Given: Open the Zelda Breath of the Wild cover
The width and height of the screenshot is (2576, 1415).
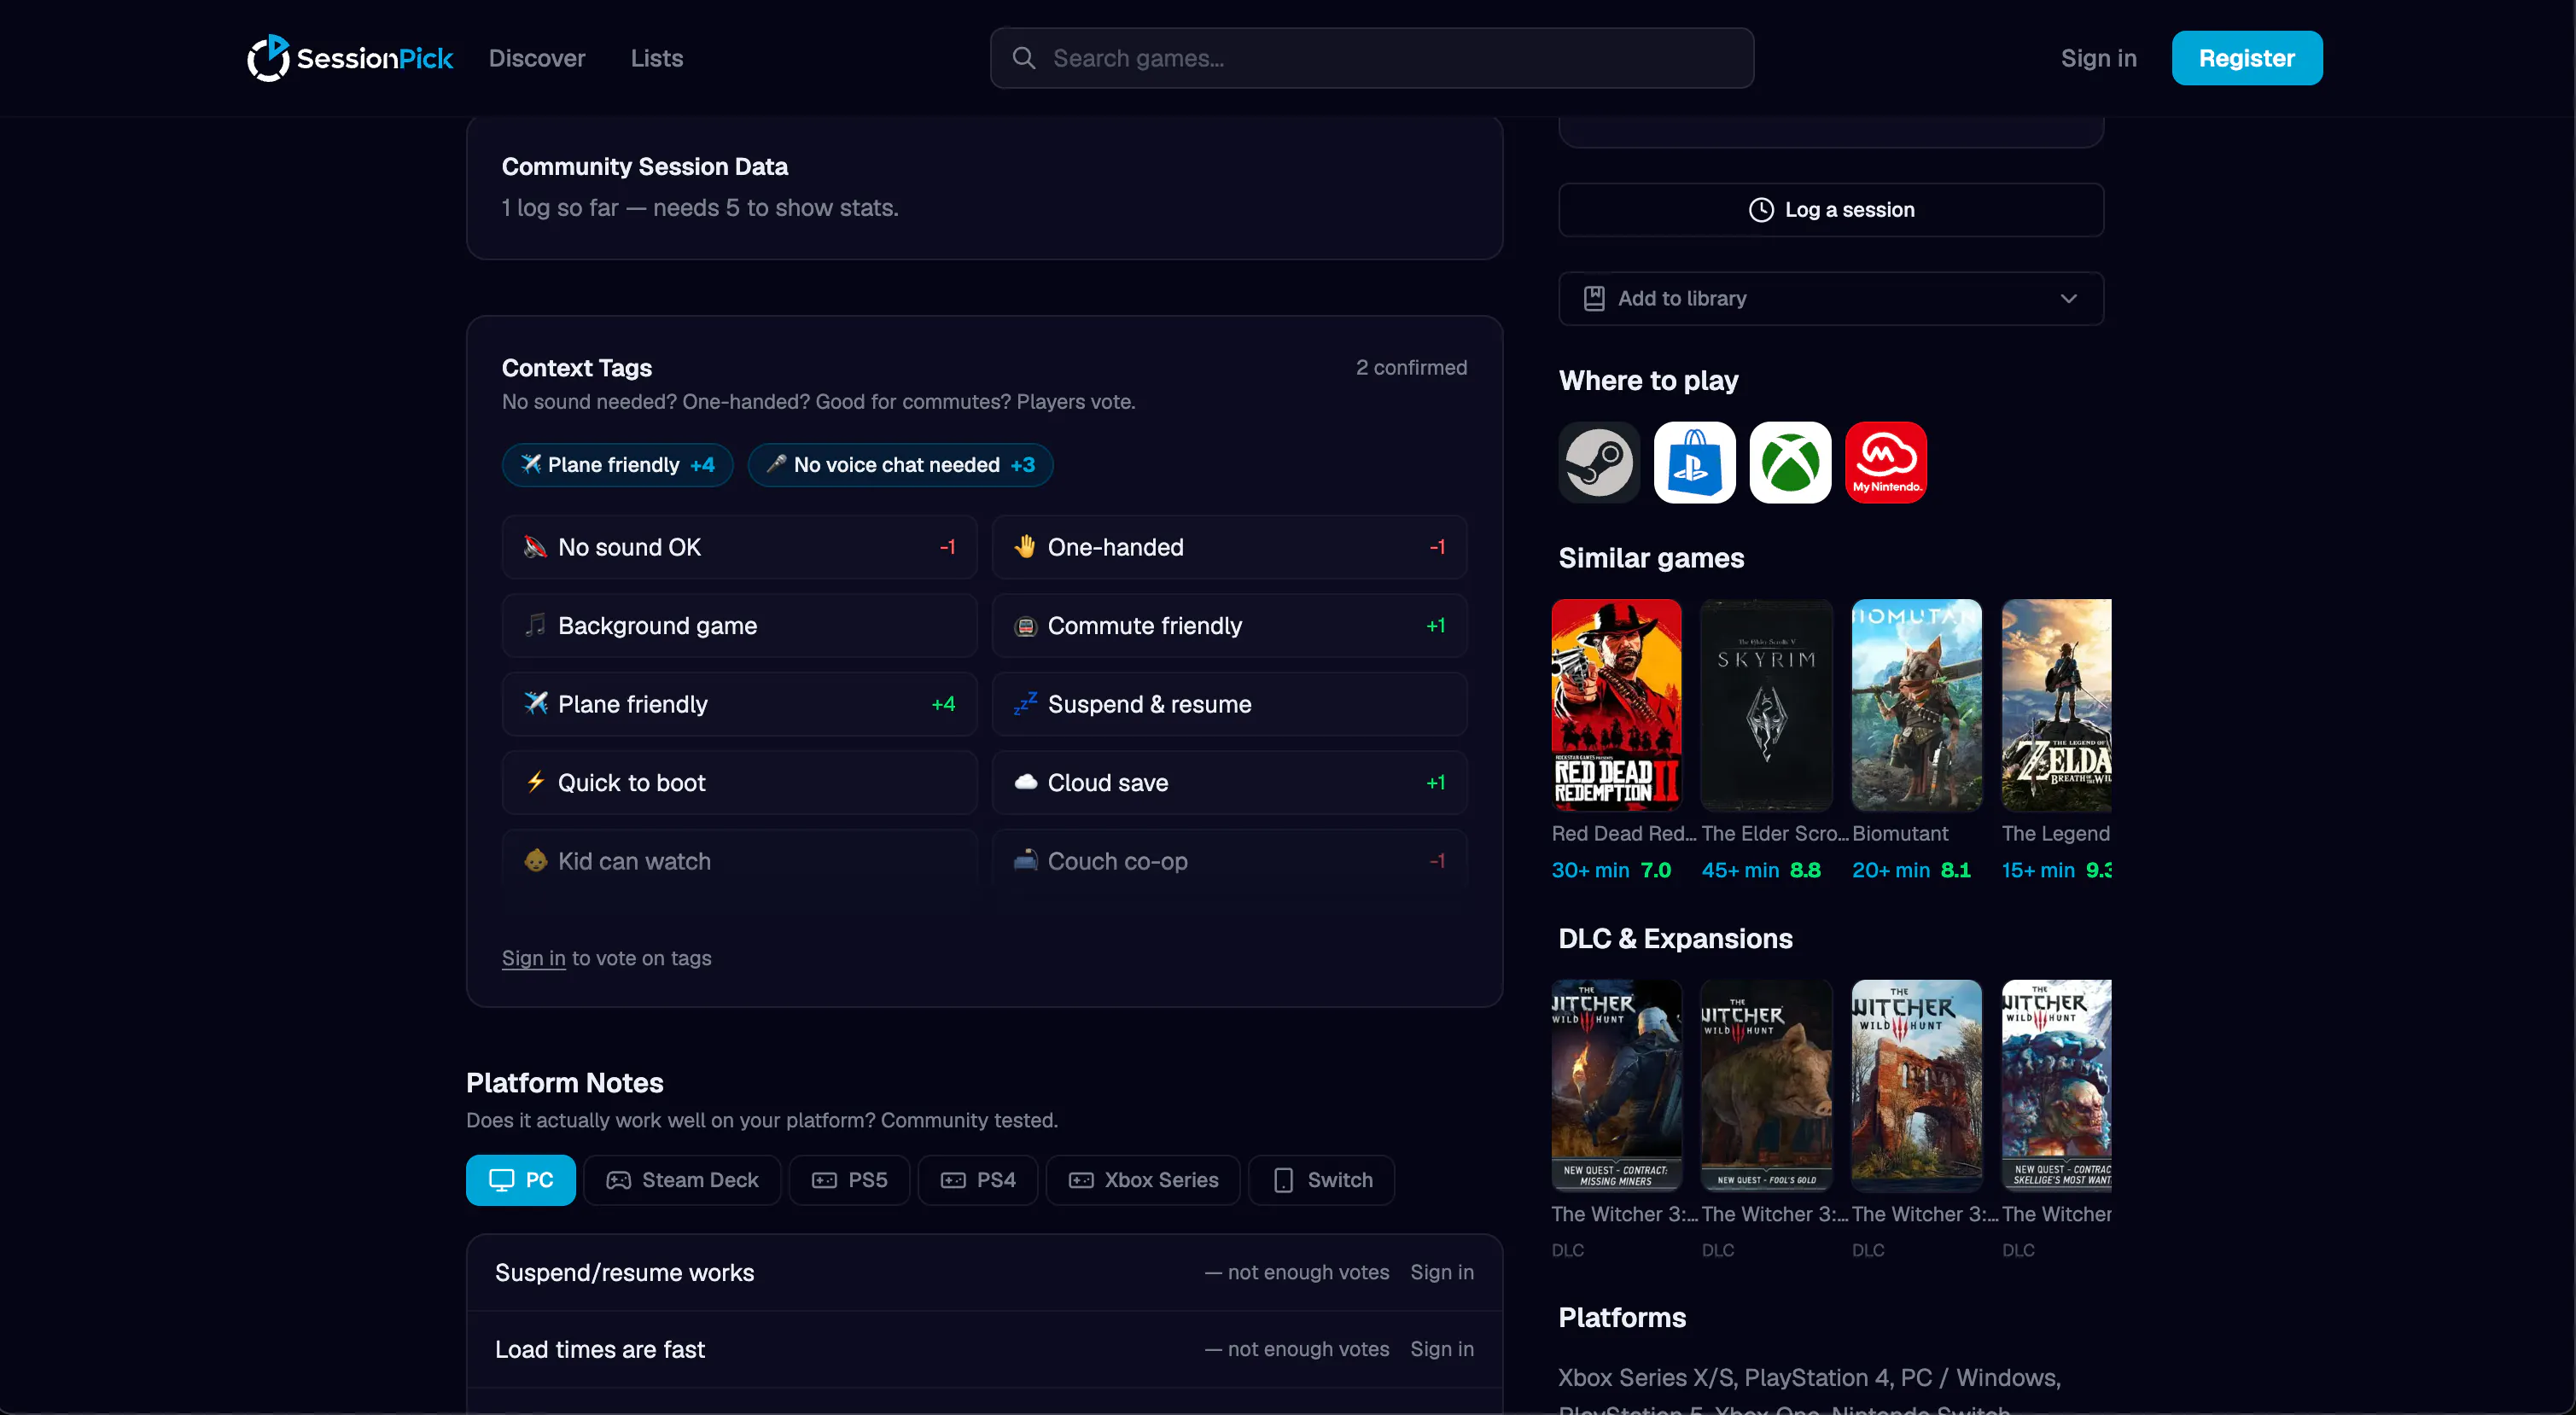Looking at the screenshot, I should pos(2056,705).
